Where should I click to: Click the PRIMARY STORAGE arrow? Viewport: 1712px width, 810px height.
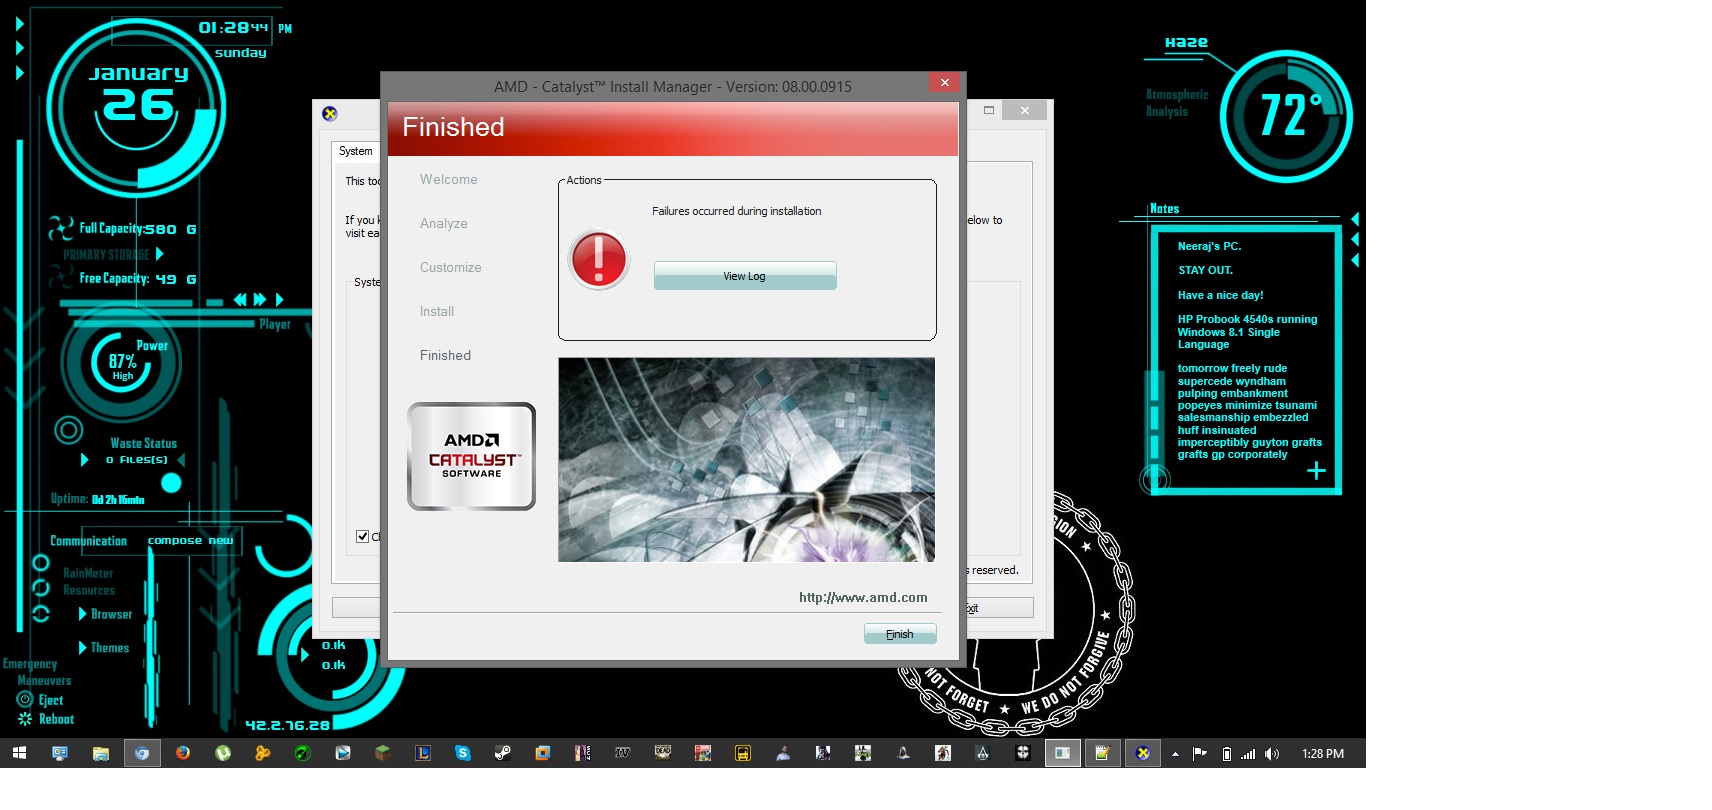(x=159, y=254)
